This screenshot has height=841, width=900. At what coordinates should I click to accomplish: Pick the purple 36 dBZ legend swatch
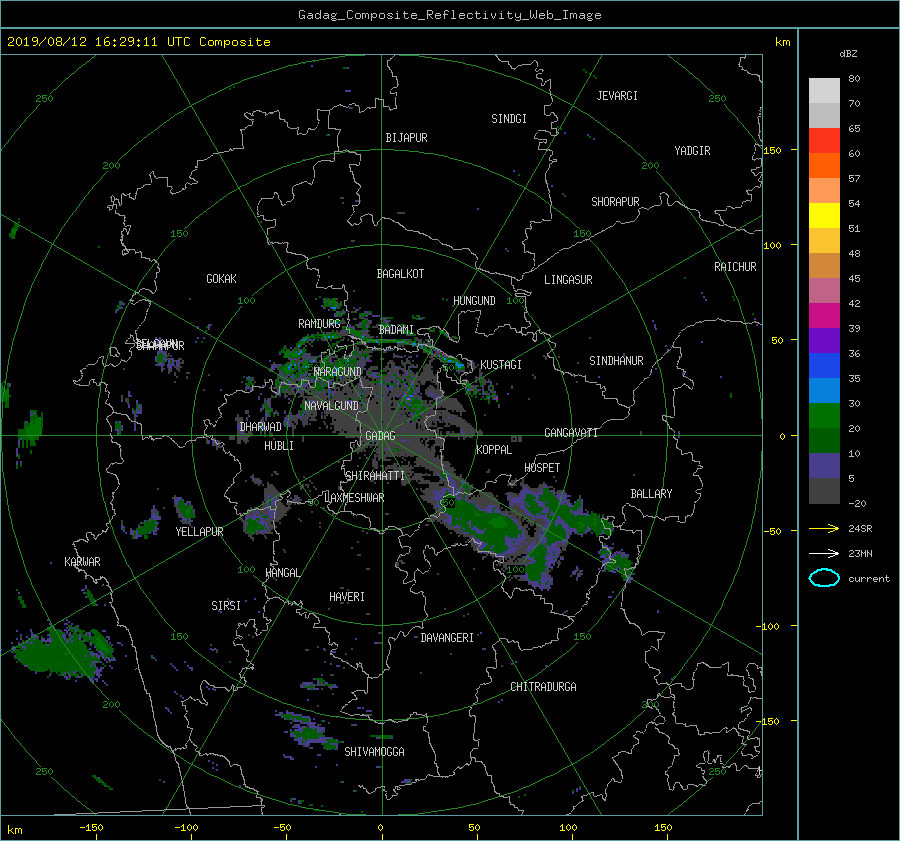[x=824, y=340]
